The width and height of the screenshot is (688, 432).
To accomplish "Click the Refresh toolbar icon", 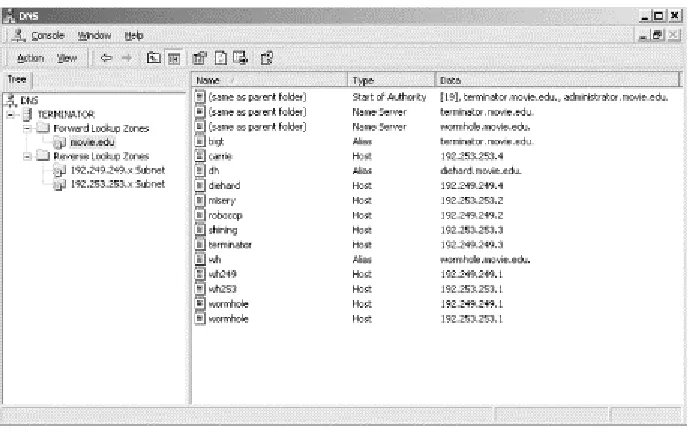I will [221, 58].
